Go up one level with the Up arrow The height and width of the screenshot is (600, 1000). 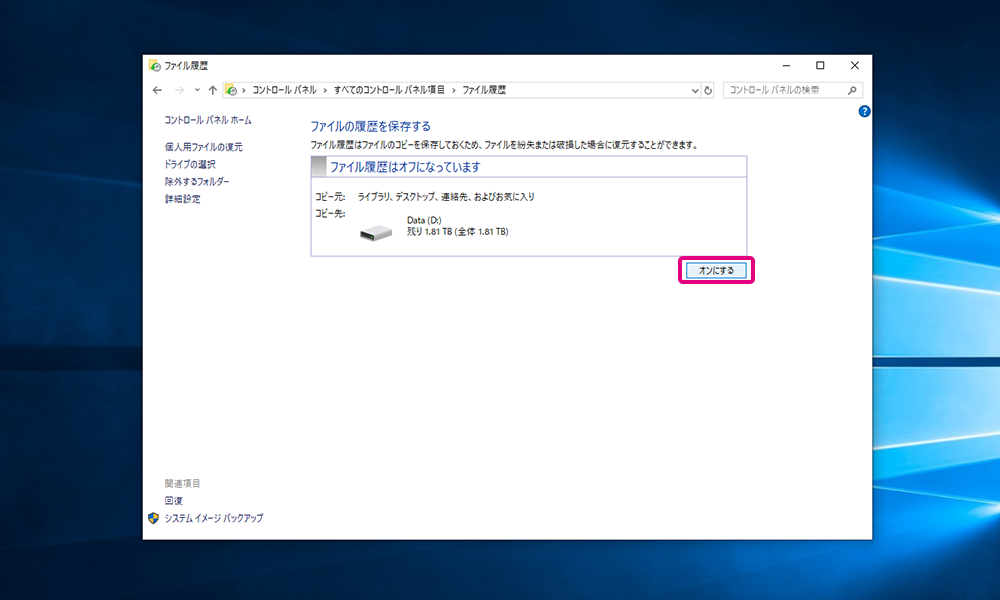212,90
